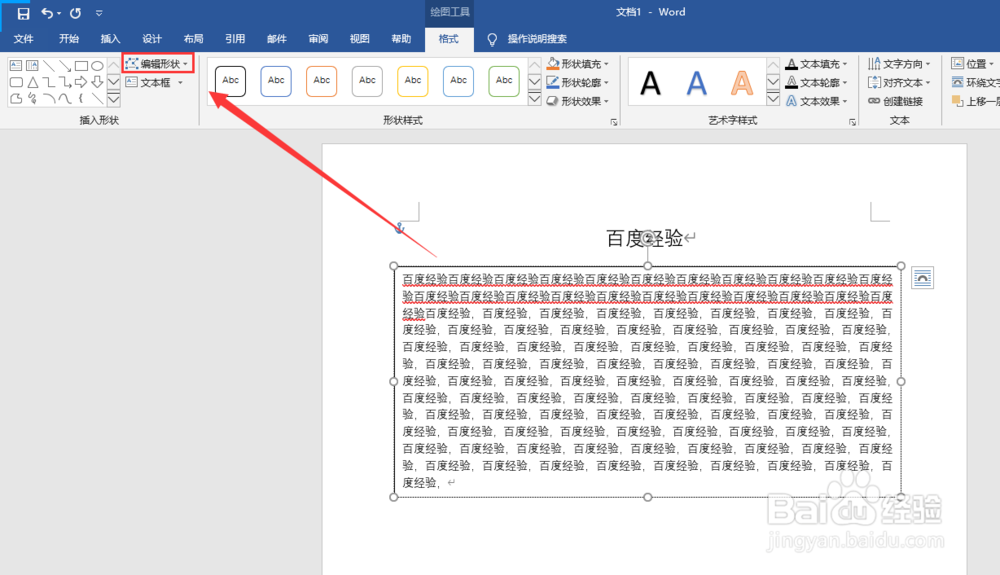Open the 位置 dropdown
This screenshot has height=575, width=1000.
pyautogui.click(x=973, y=64)
